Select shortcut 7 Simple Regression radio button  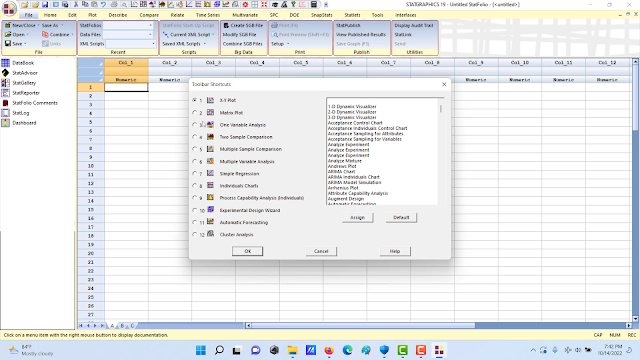point(195,173)
